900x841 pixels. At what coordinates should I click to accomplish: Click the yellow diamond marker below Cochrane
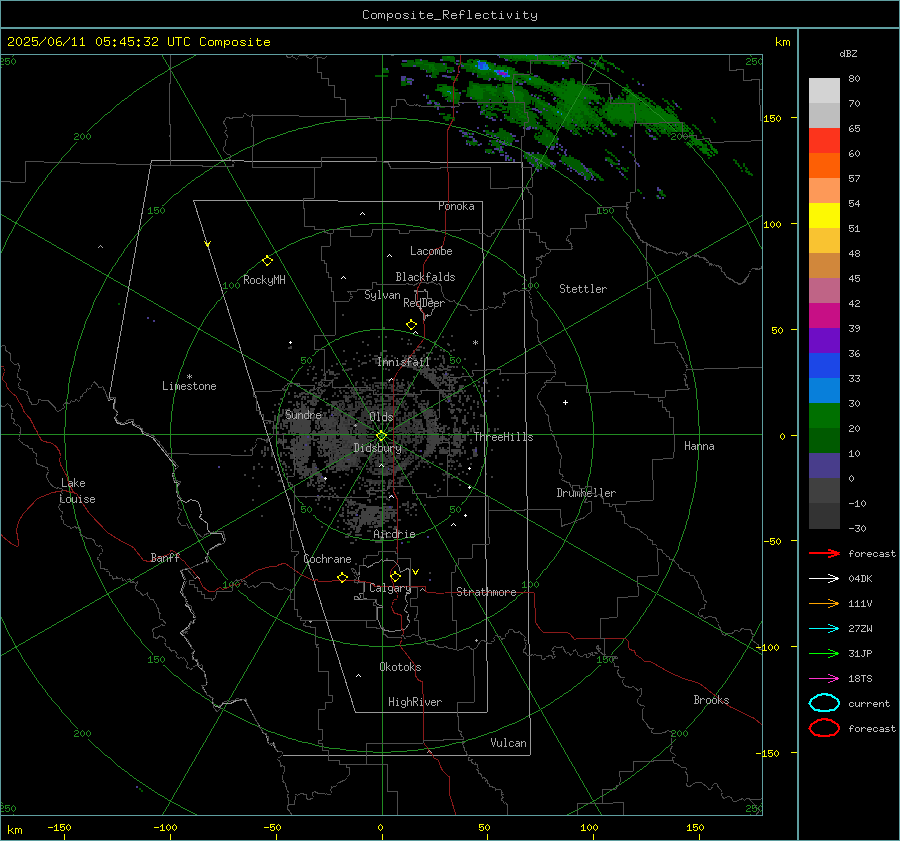[x=342, y=577]
